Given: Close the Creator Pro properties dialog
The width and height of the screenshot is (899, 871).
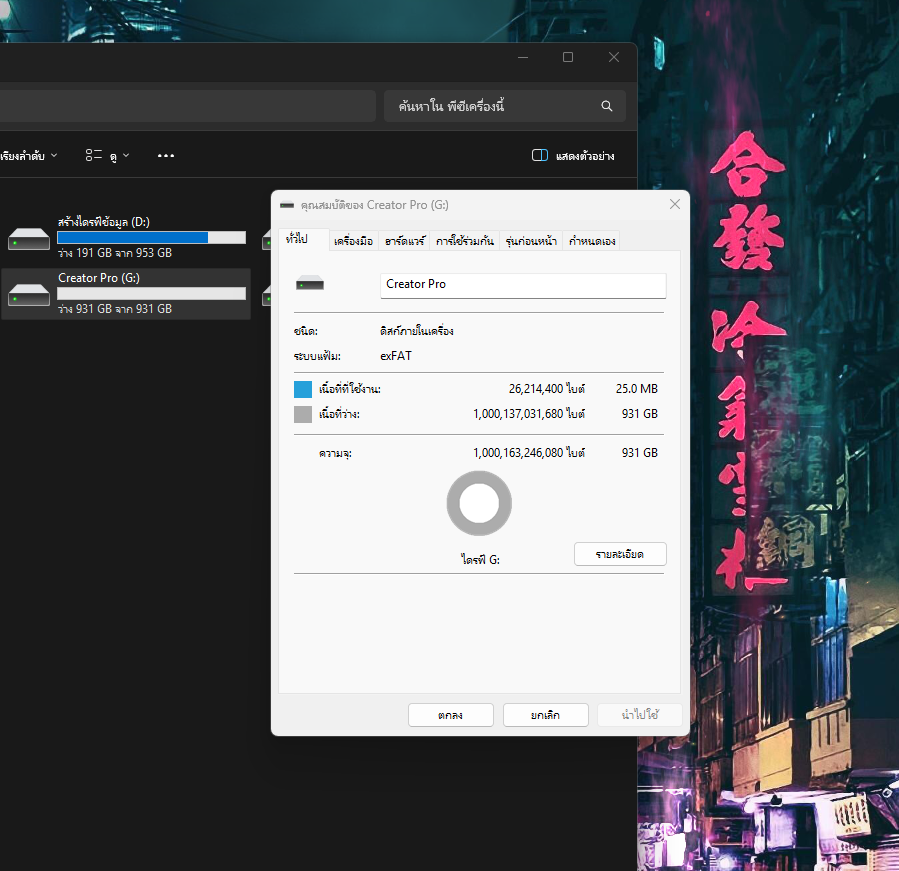Looking at the screenshot, I should [675, 204].
